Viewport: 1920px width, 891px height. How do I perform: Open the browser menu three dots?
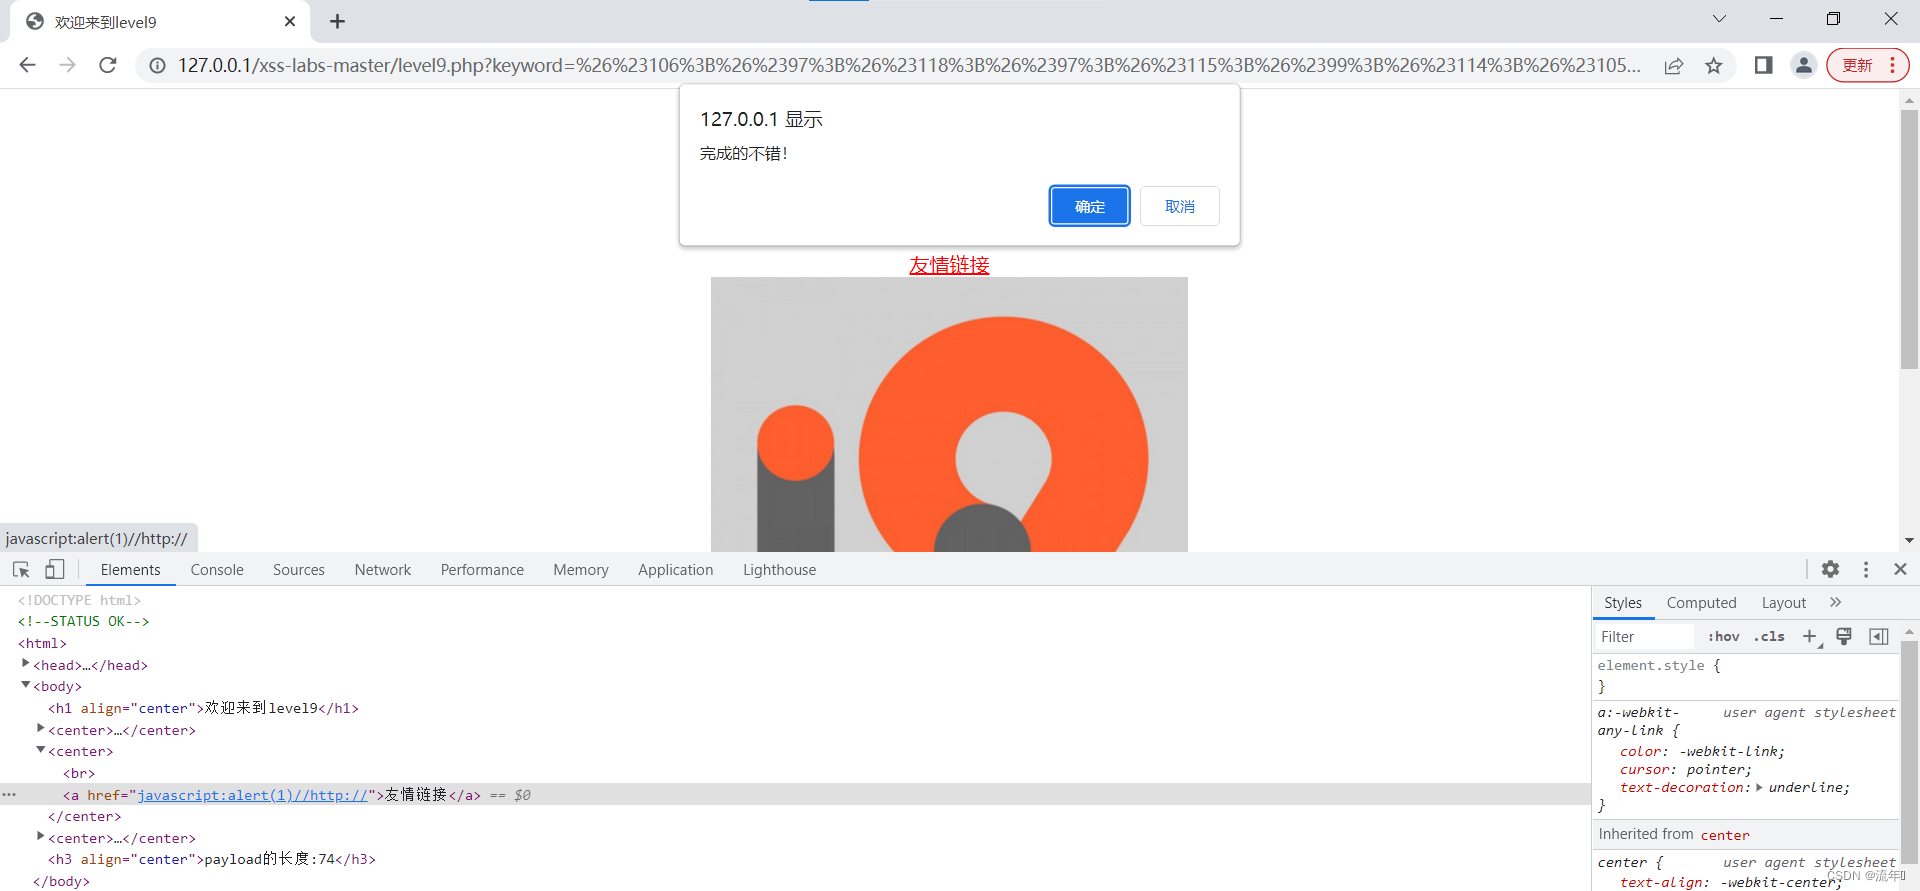click(x=1892, y=65)
